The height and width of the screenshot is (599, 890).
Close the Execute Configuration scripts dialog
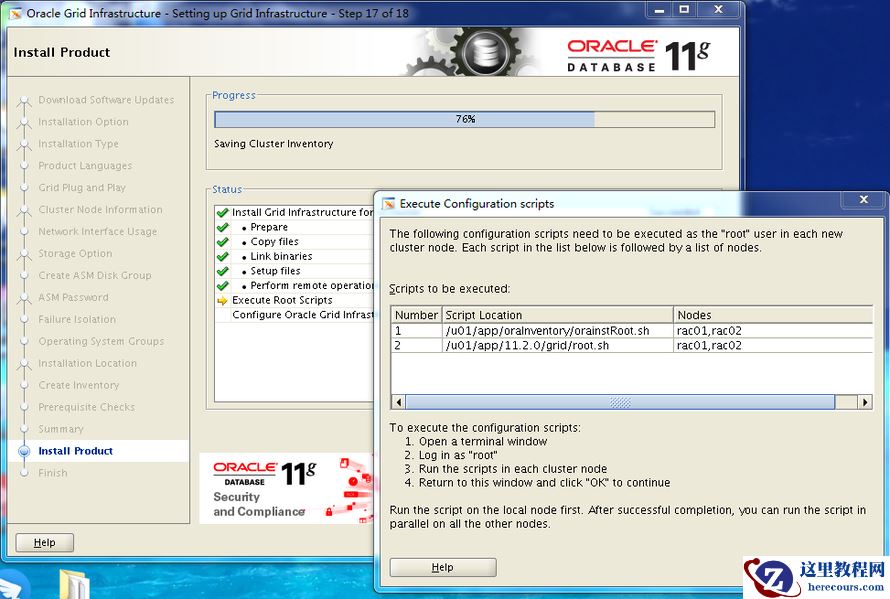[x=863, y=200]
